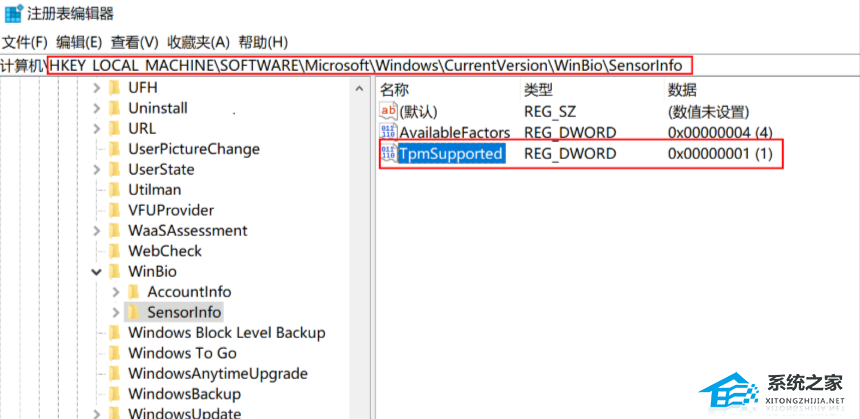Image resolution: width=860 pixels, height=419 pixels.
Task: Select the UFH folder icon
Action: coord(114,88)
